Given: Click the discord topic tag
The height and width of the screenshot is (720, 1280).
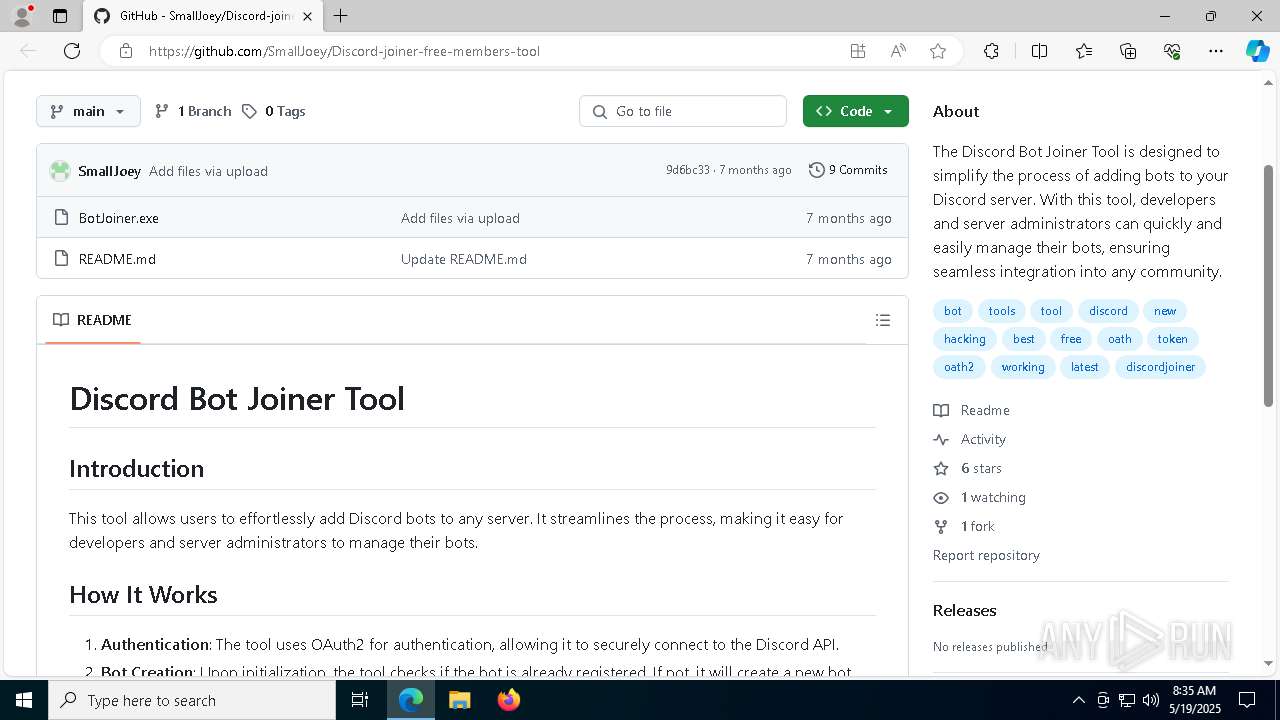Looking at the screenshot, I should click(x=1108, y=311).
